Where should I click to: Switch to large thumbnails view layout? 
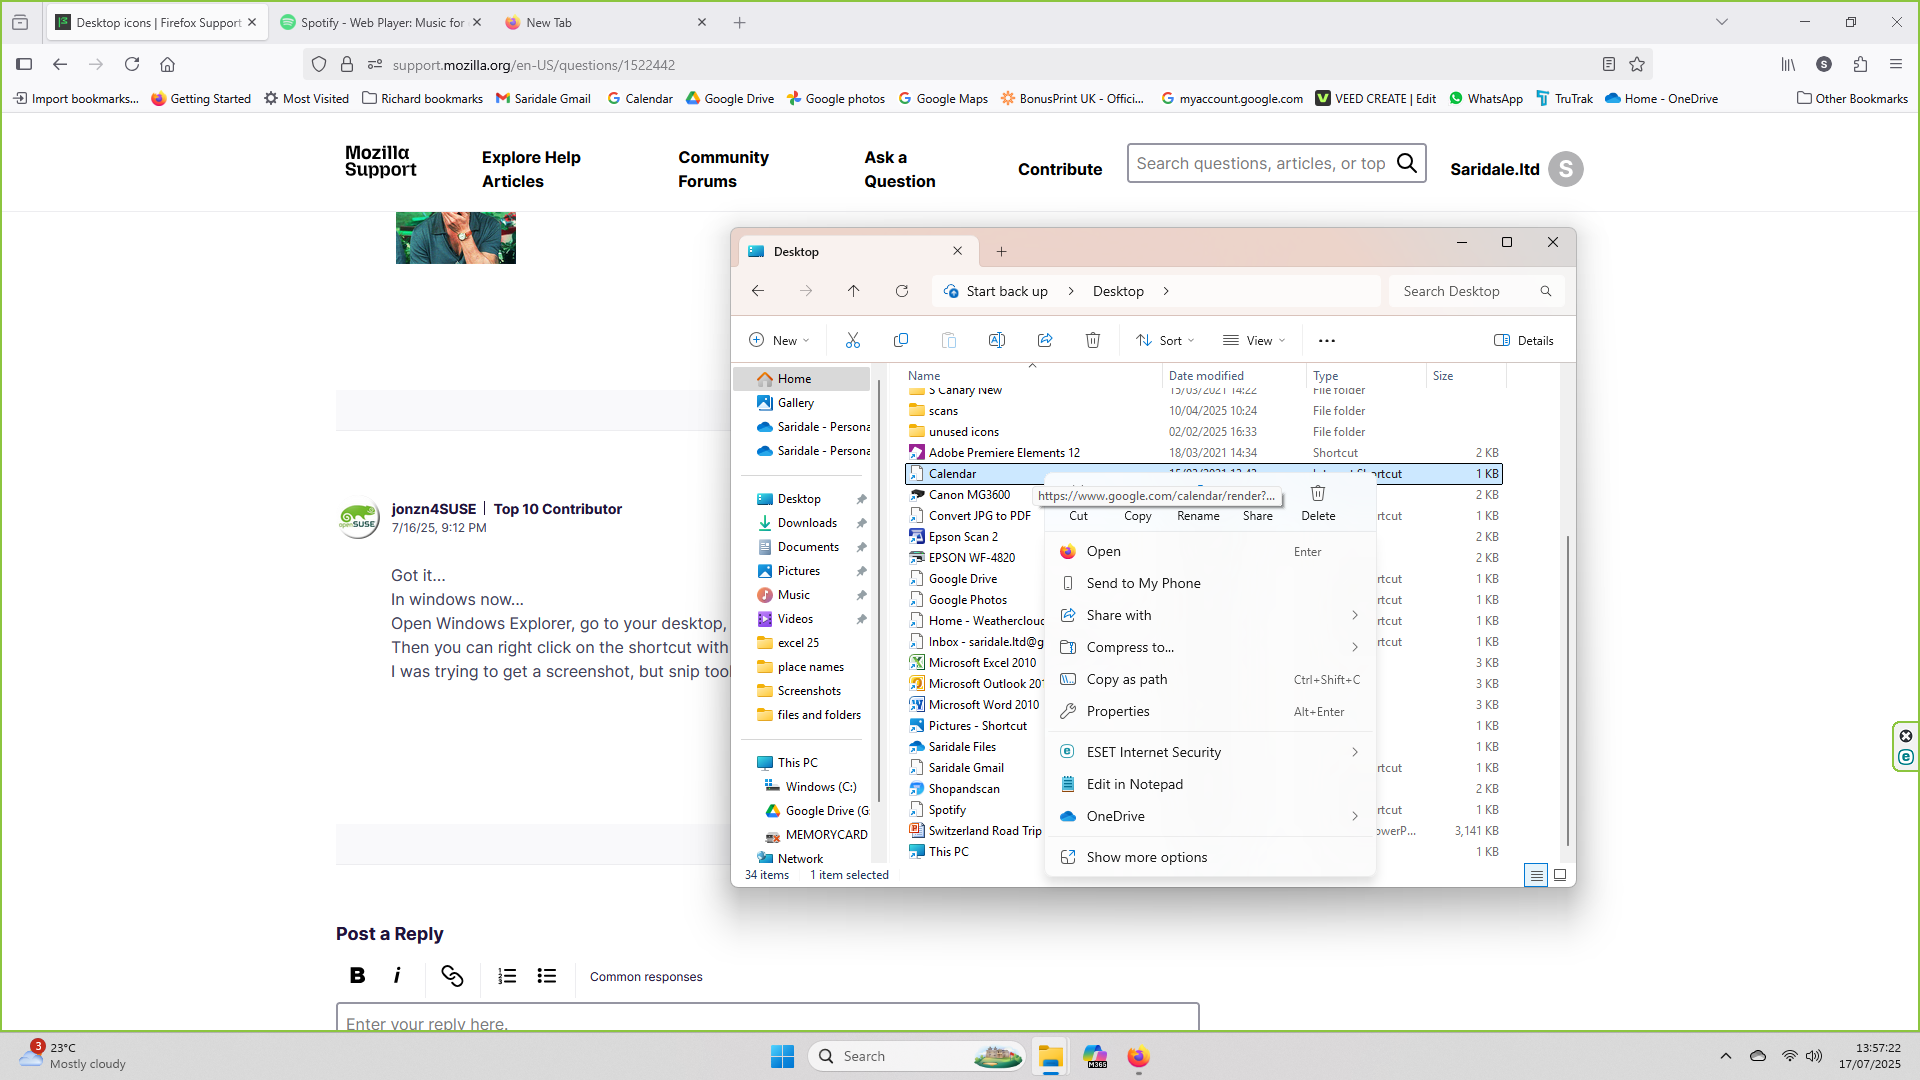[1560, 875]
